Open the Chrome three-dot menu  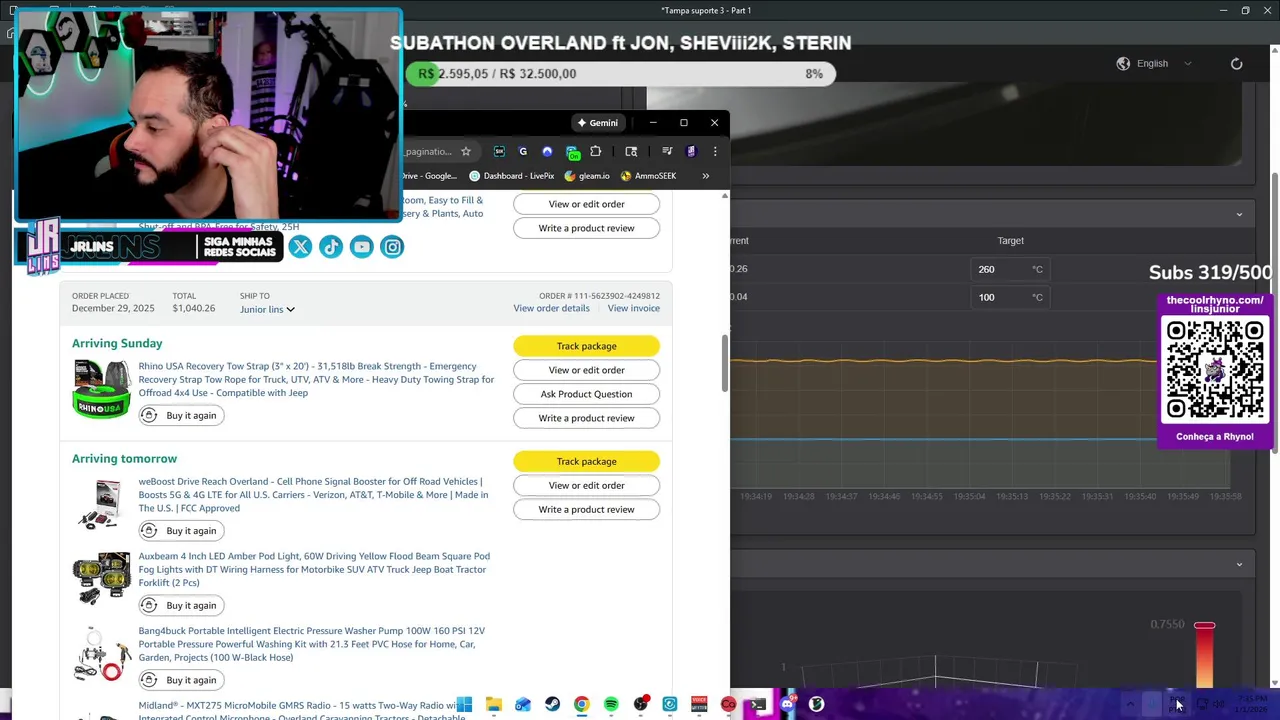point(715,152)
